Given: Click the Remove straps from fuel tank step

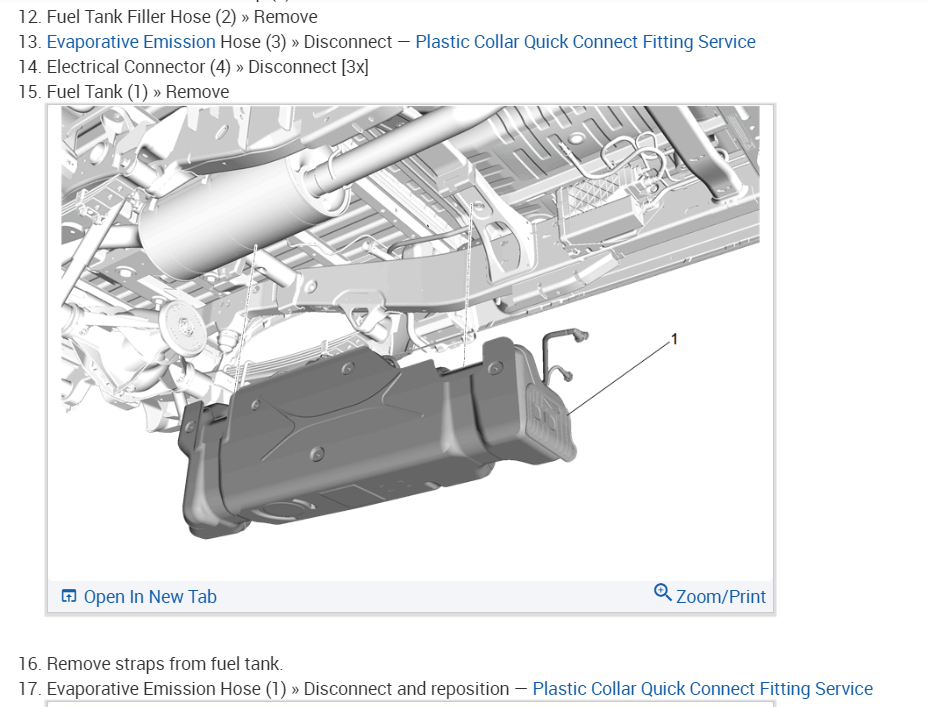Looking at the screenshot, I should tap(165, 664).
